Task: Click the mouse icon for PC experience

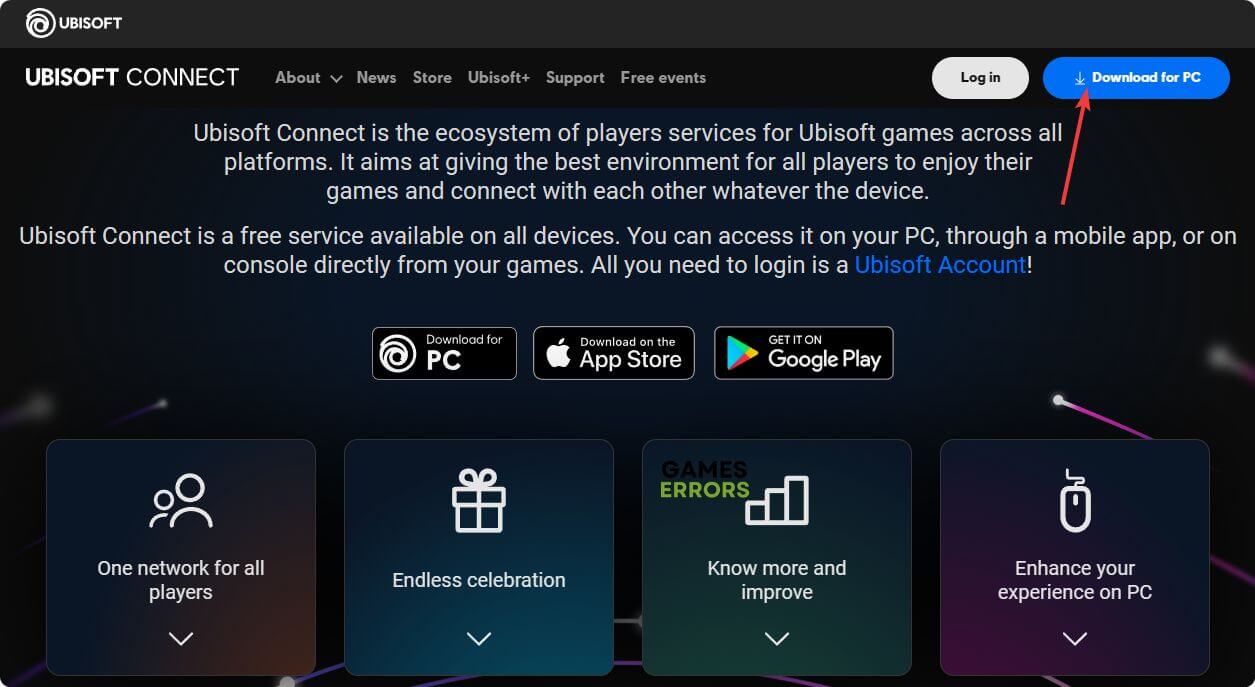Action: coord(1075,500)
